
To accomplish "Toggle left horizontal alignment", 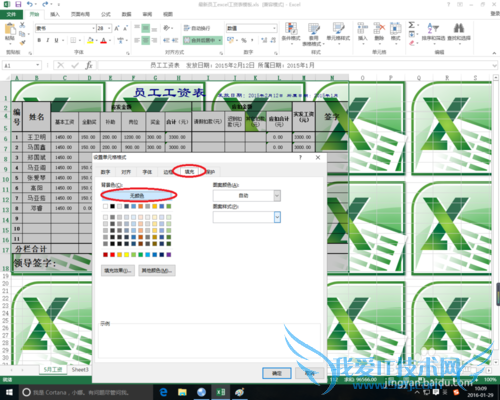I will [137, 40].
